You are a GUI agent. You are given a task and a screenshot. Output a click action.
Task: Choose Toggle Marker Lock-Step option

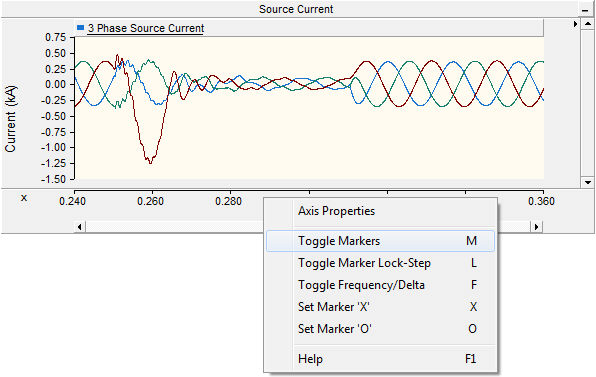380,263
